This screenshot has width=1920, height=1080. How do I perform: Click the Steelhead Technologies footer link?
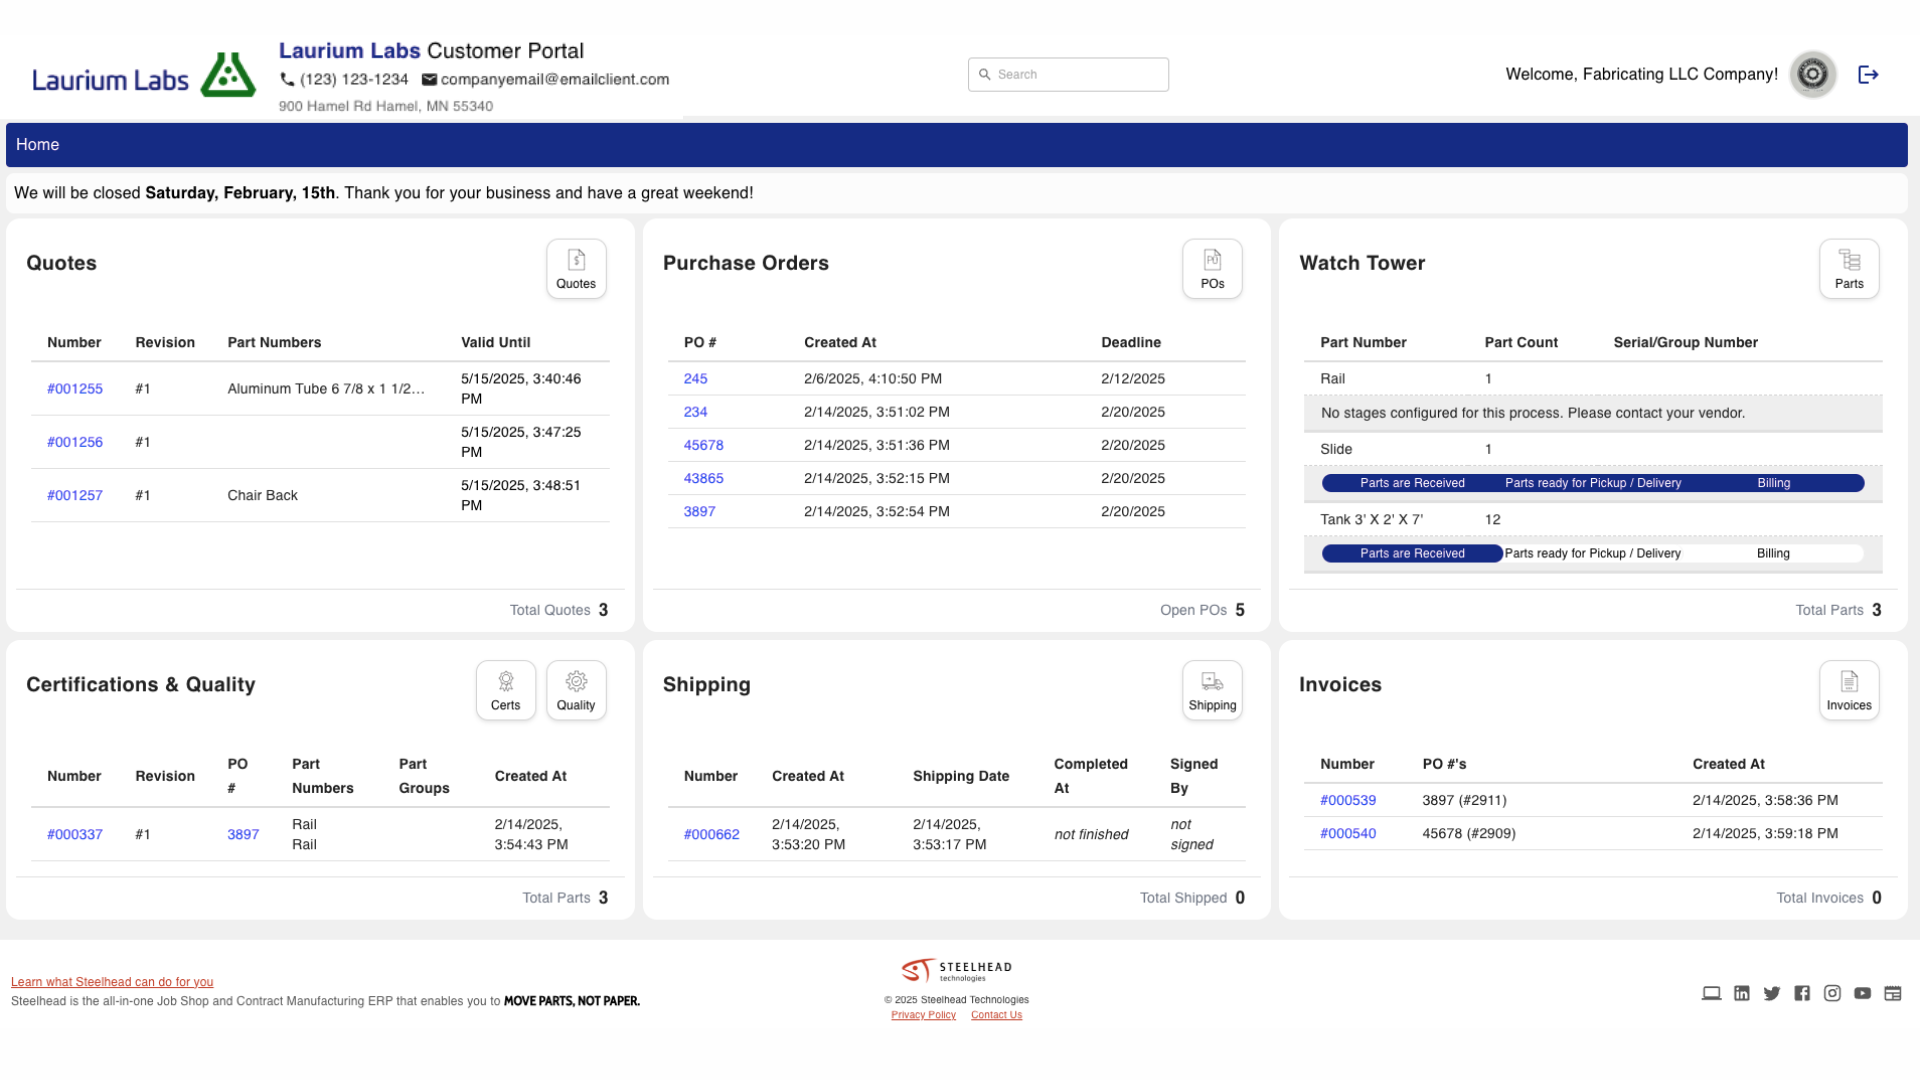[959, 972]
